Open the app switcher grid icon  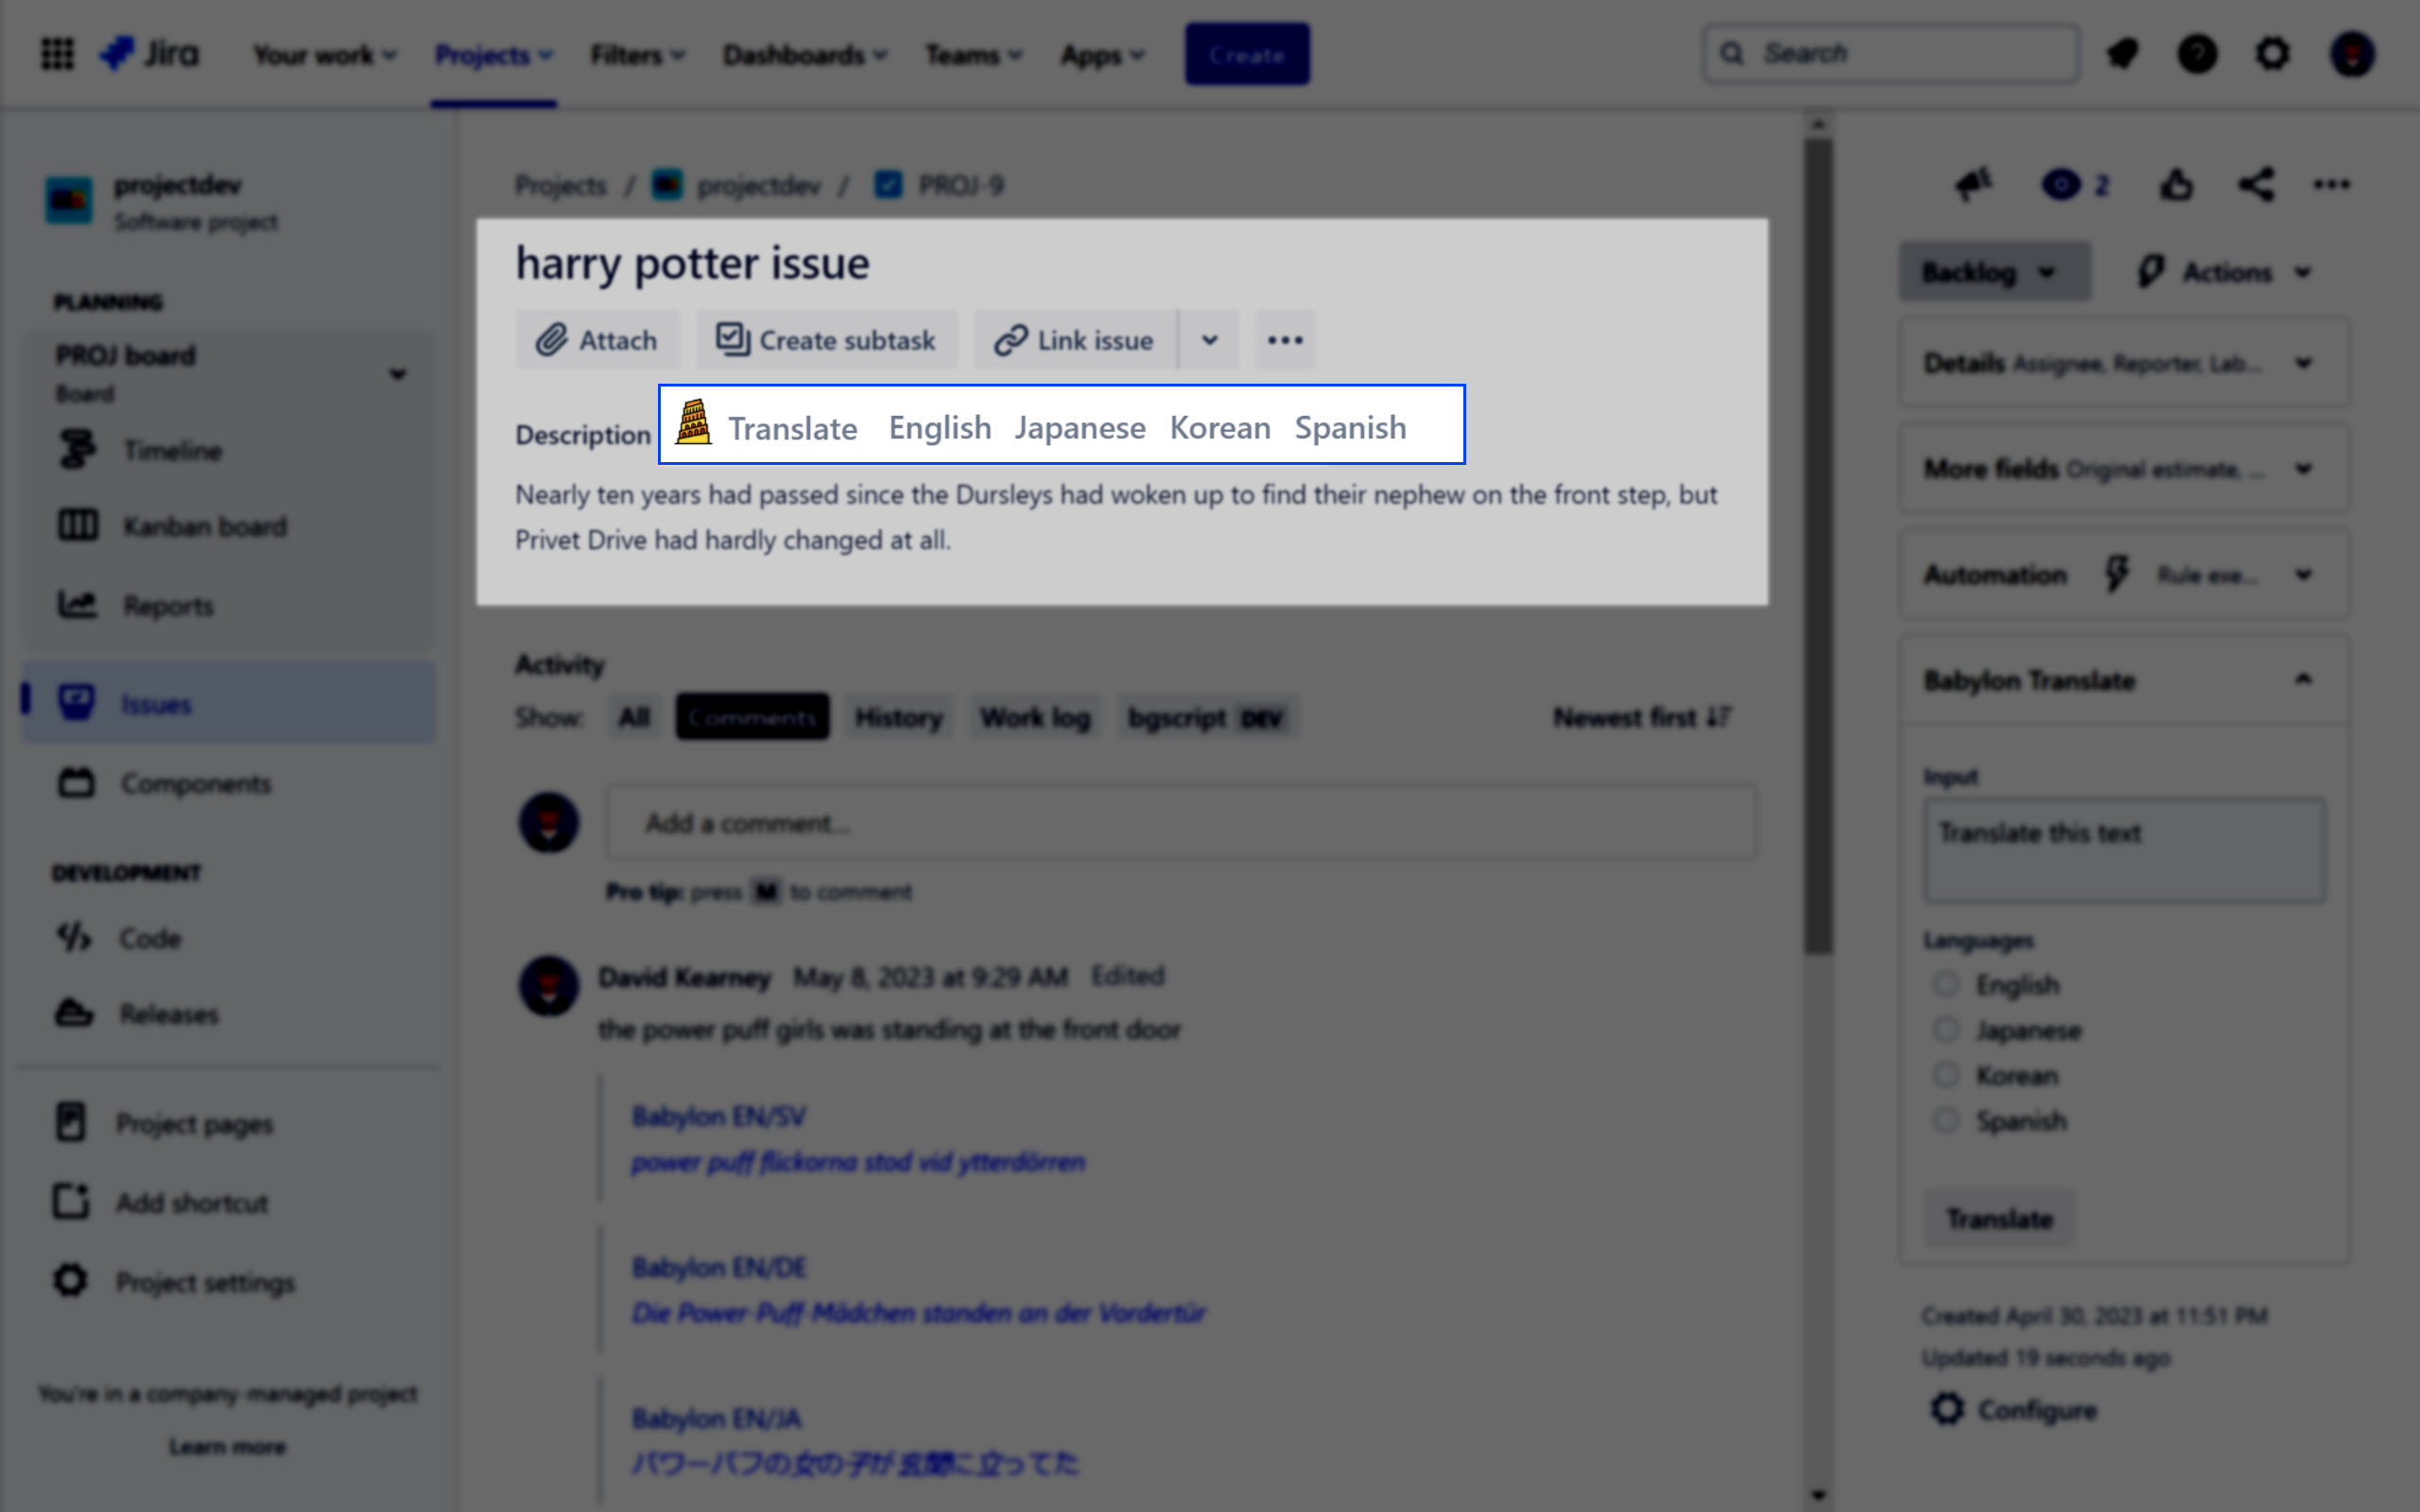[x=57, y=54]
